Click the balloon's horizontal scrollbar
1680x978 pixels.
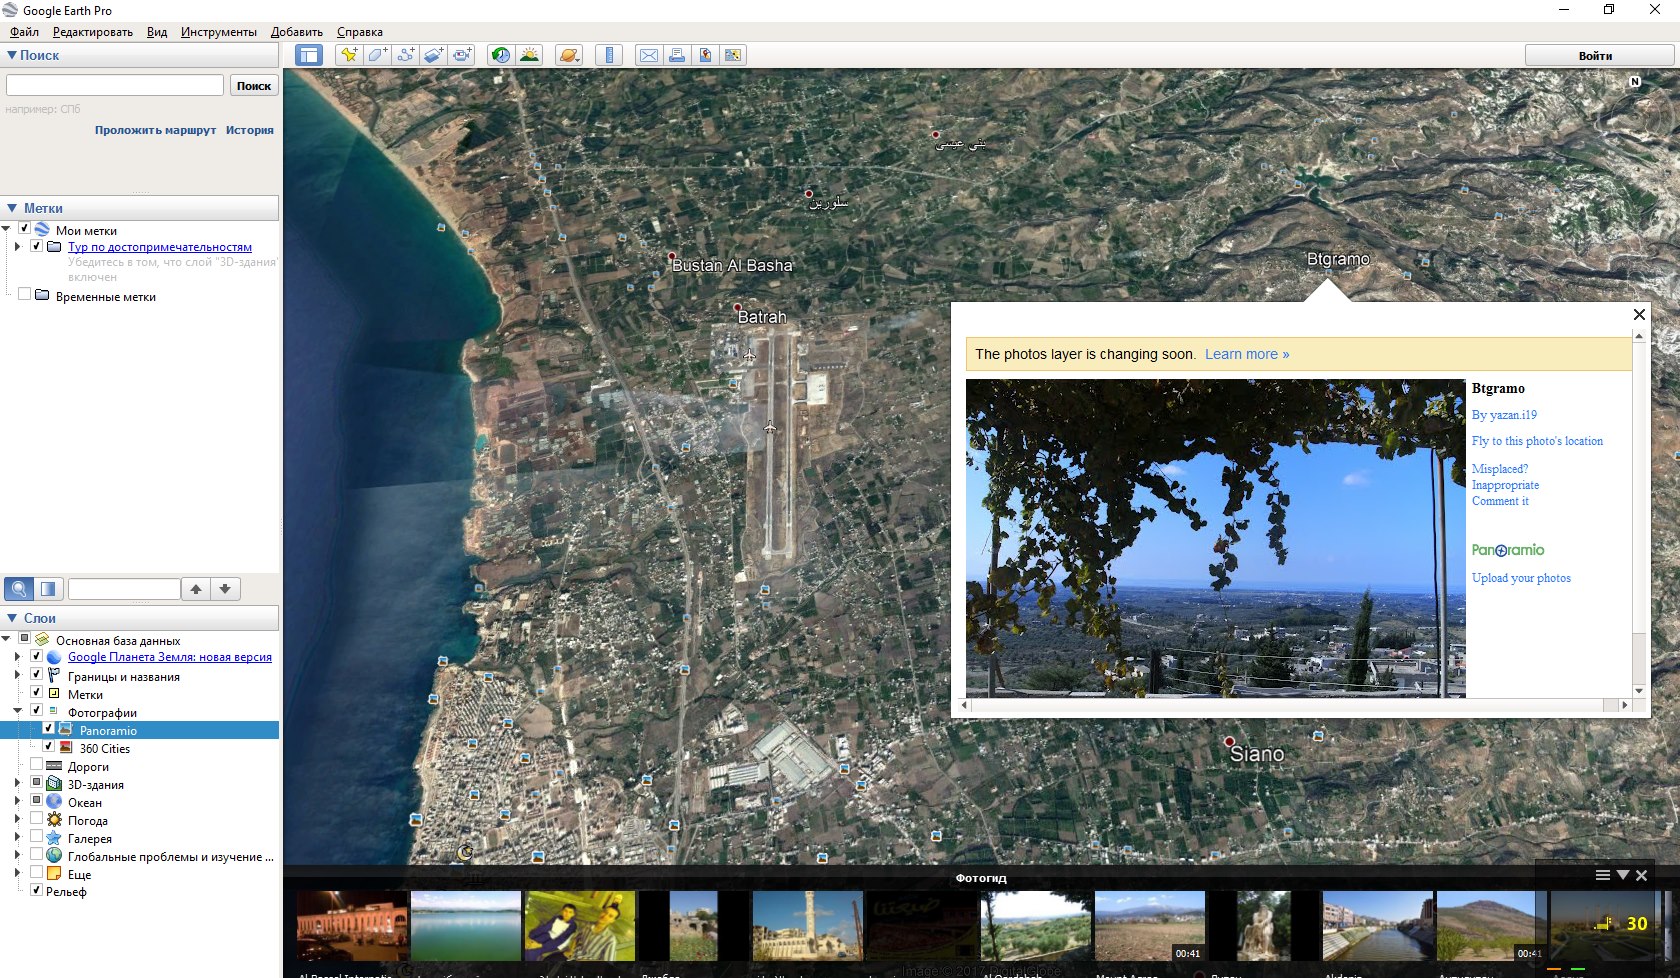click(x=1294, y=705)
